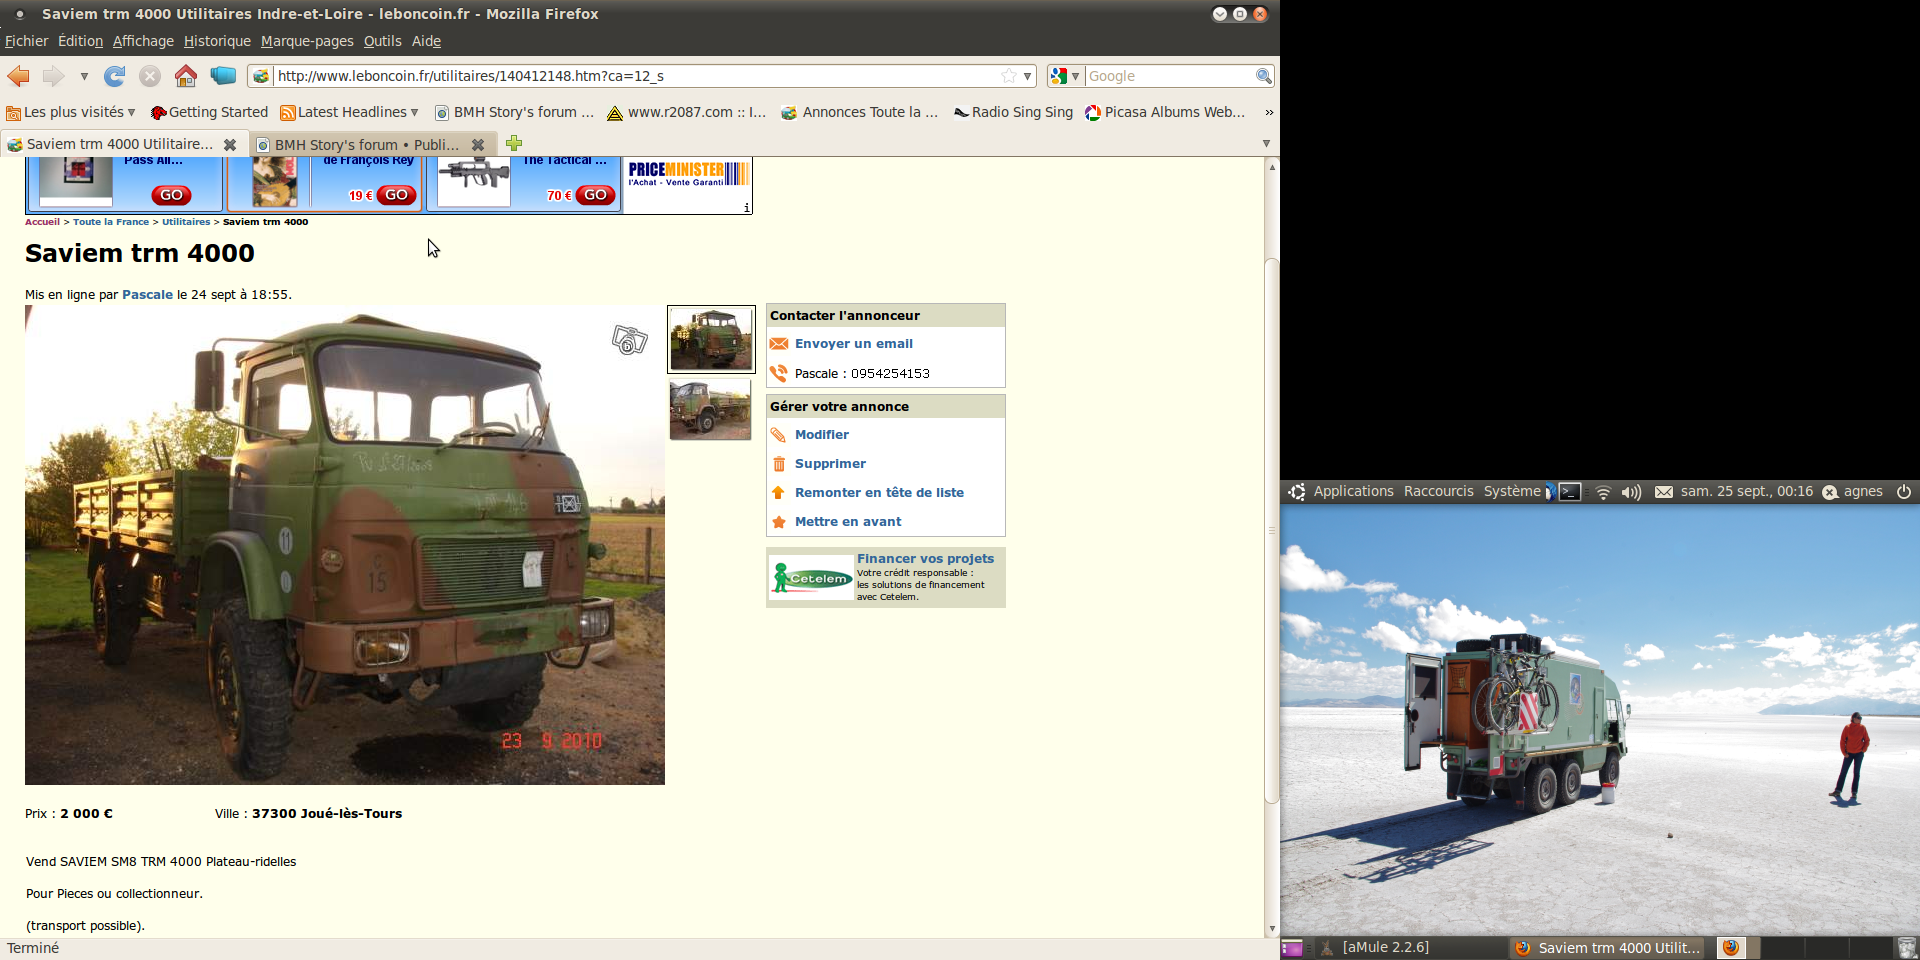Viewport: 1920px width, 960px height.
Task: Go back with the back arrow
Action: pyautogui.click(x=19, y=76)
